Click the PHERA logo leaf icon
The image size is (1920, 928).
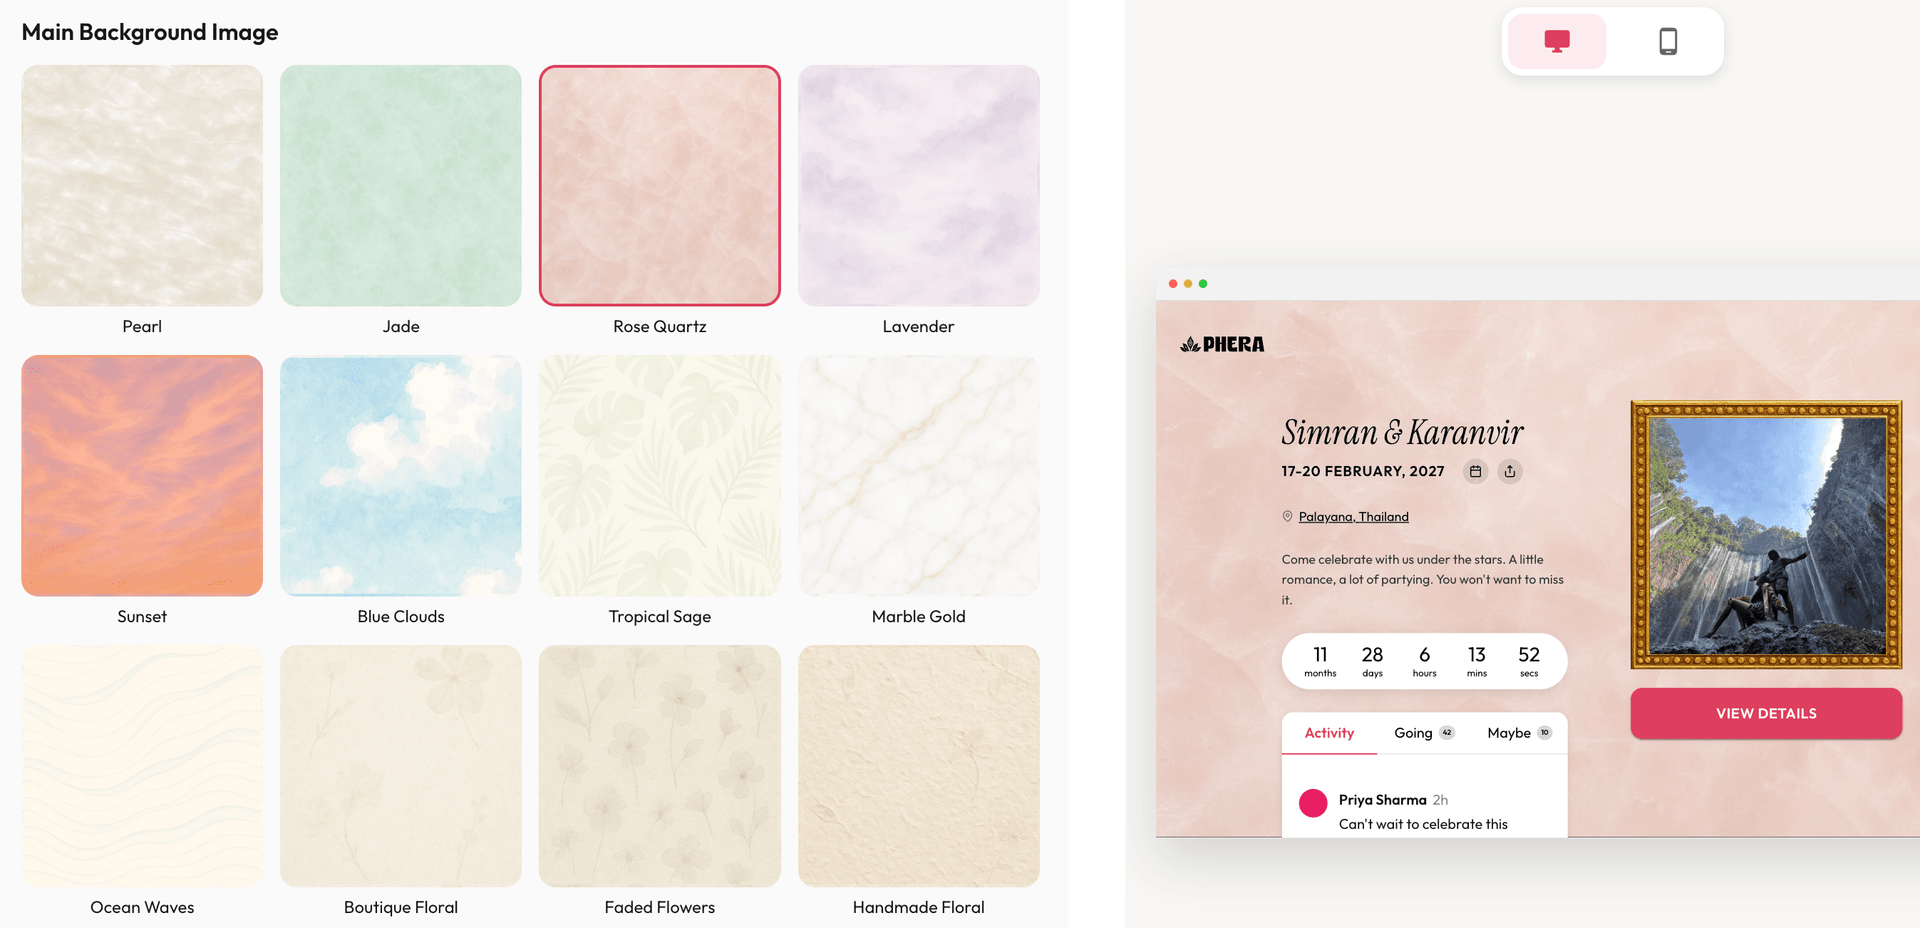click(1190, 343)
